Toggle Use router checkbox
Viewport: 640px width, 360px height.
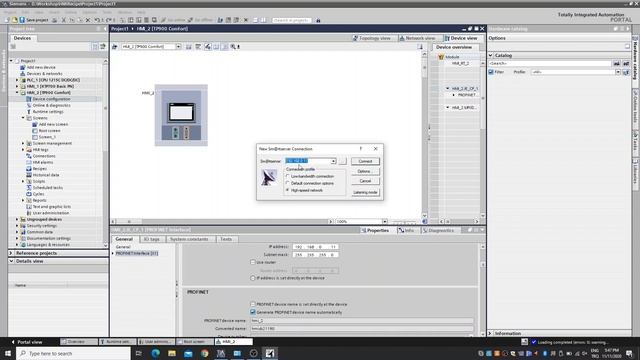pyautogui.click(x=253, y=262)
